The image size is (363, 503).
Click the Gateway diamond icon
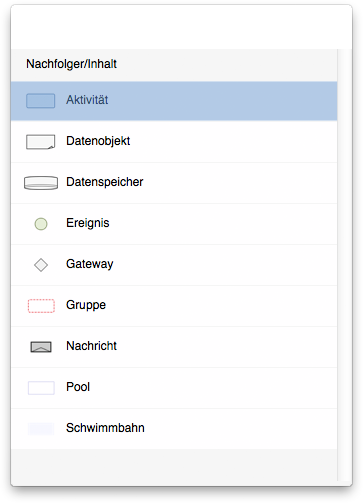pyautogui.click(x=41, y=265)
